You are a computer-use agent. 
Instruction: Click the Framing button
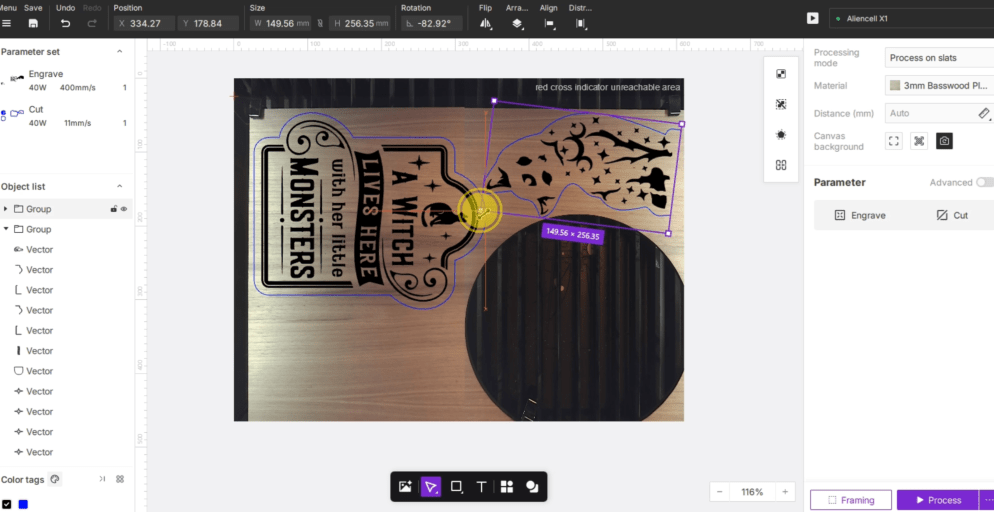[x=850, y=500]
